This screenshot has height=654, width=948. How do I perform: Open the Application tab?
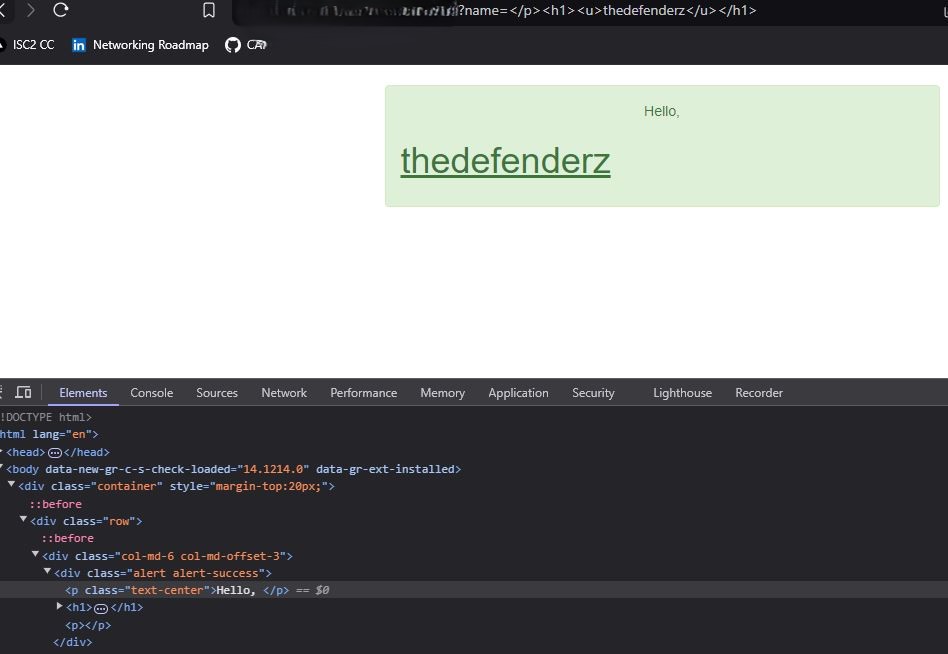[518, 393]
